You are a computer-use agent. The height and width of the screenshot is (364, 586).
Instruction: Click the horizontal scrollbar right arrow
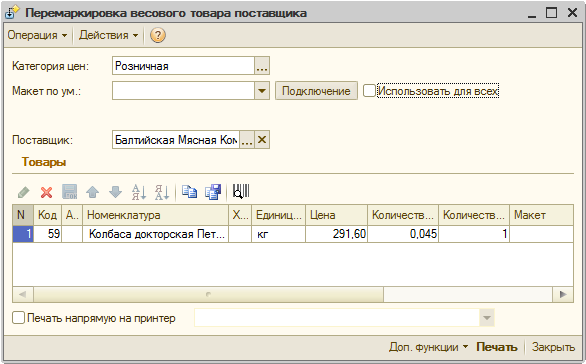tap(563, 294)
